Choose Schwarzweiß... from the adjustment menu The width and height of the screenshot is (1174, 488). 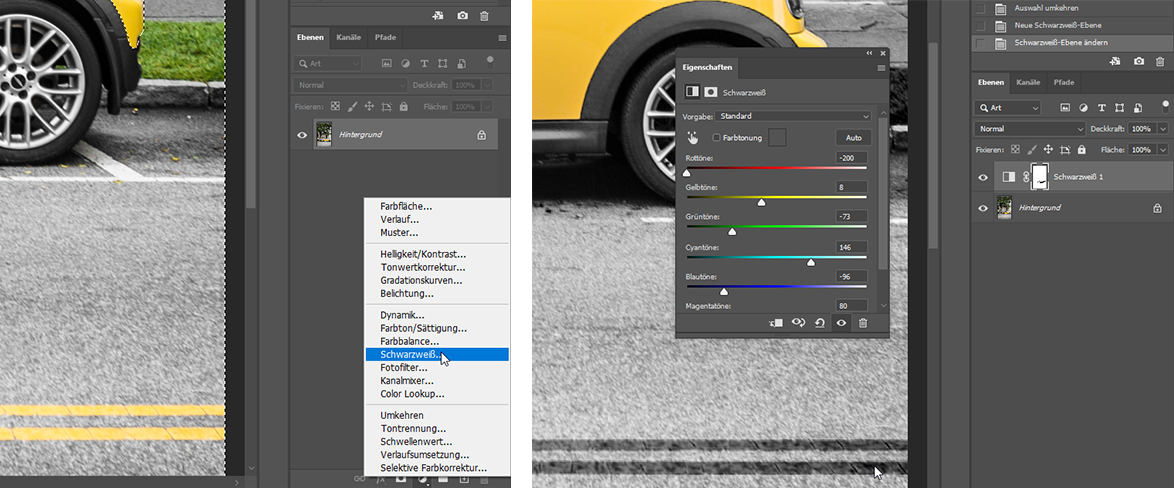coord(437,355)
